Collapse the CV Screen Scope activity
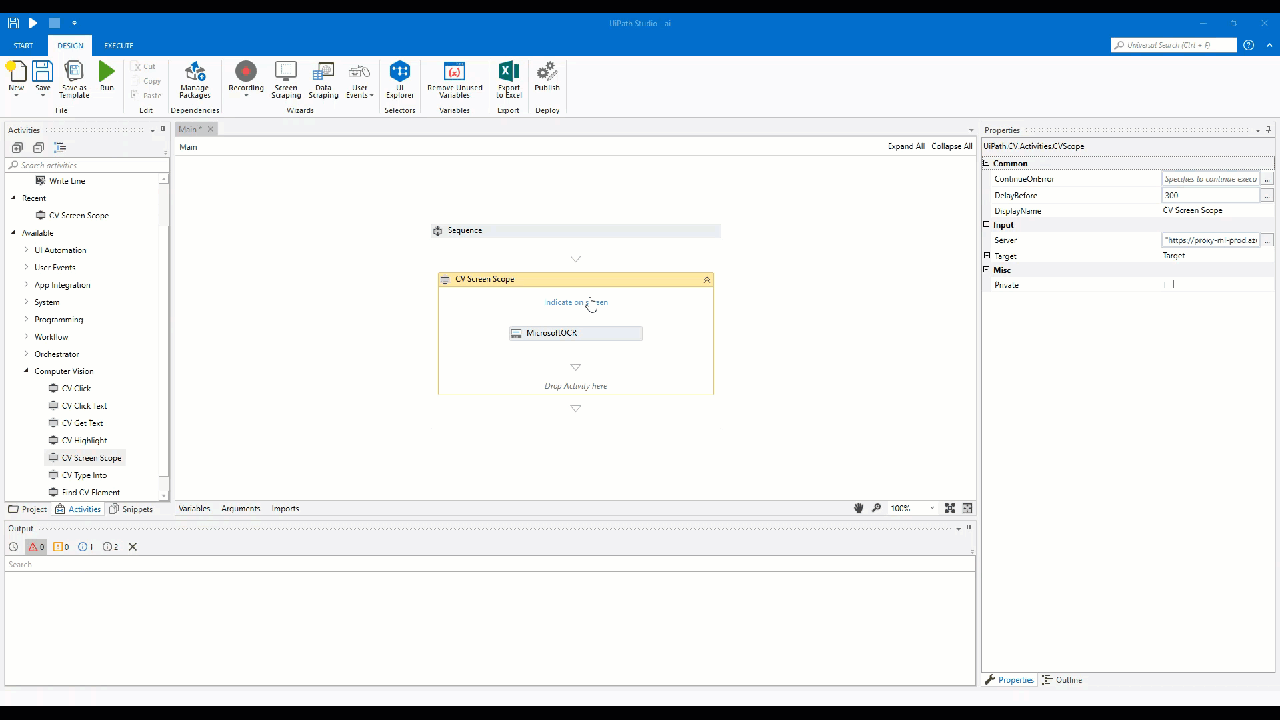The width and height of the screenshot is (1280, 720). pyautogui.click(x=707, y=280)
